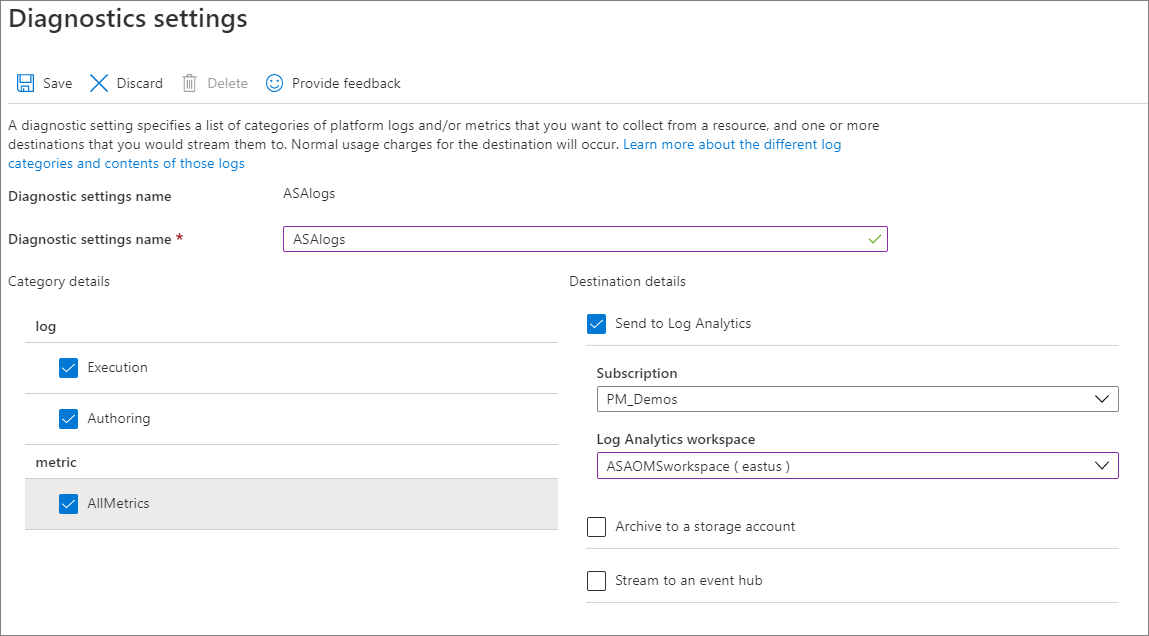
Task: Click the Delete trash icon
Action: coord(189,83)
